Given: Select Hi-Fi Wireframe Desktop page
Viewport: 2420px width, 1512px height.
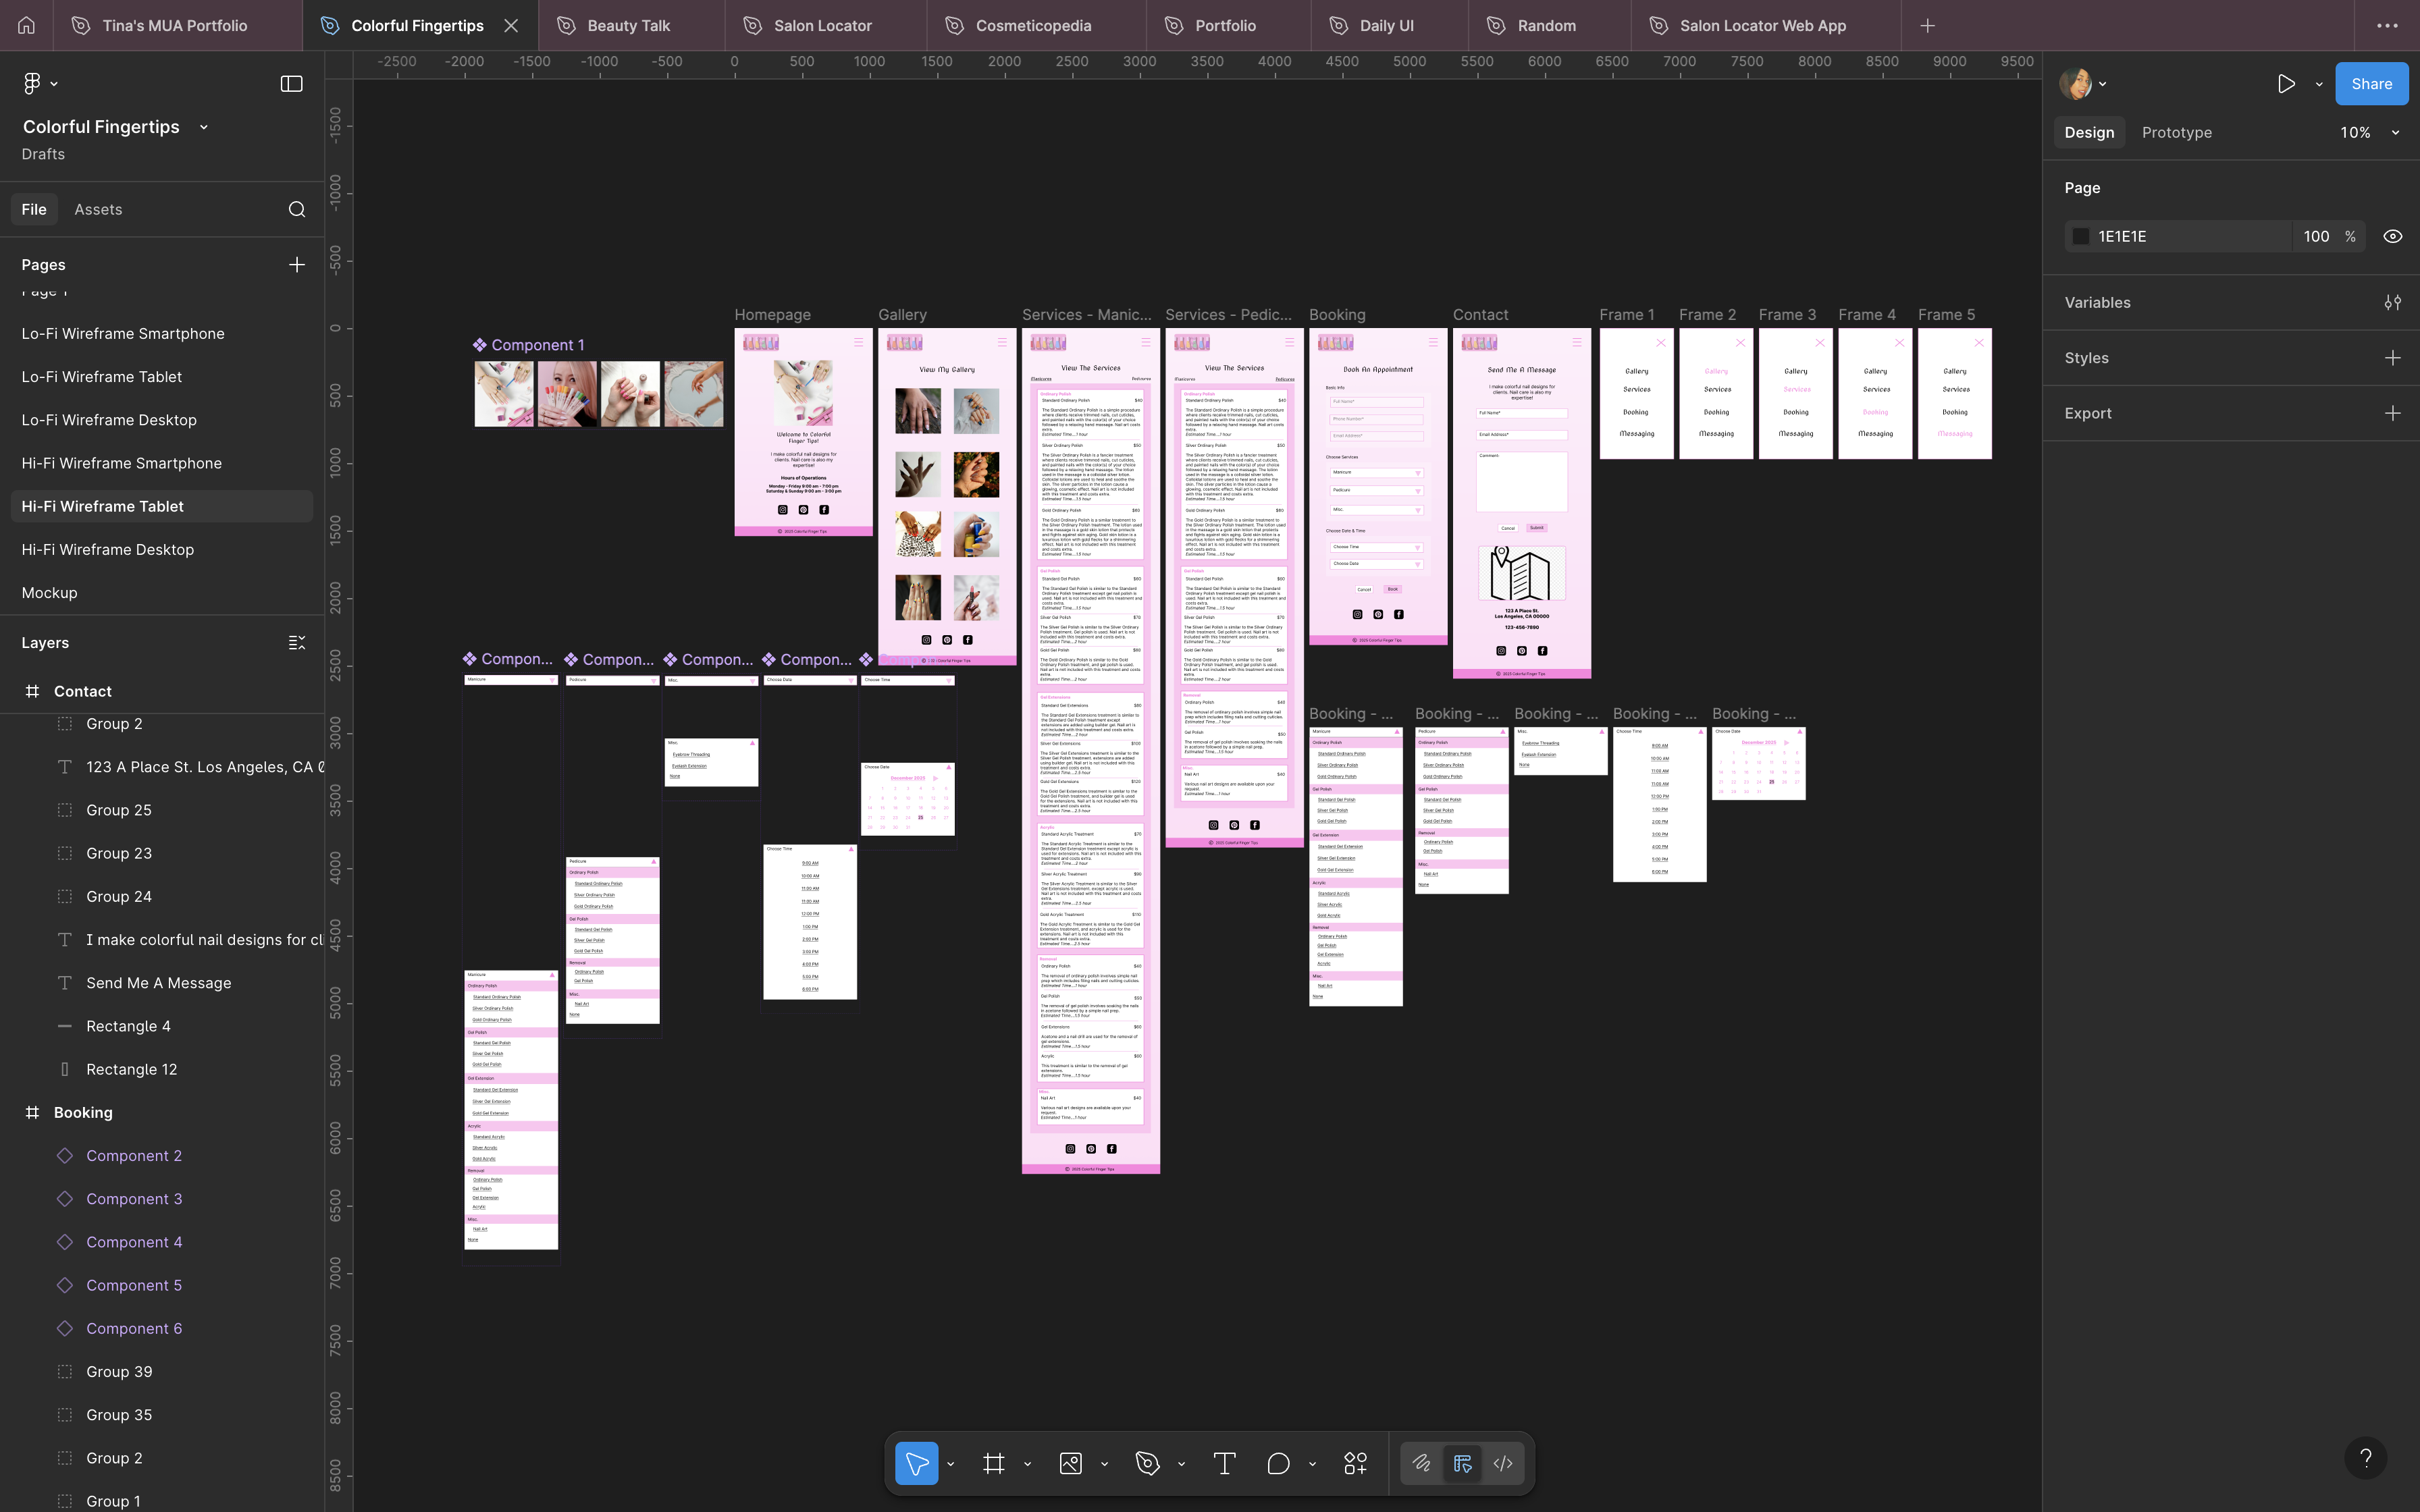Looking at the screenshot, I should coord(108,550).
